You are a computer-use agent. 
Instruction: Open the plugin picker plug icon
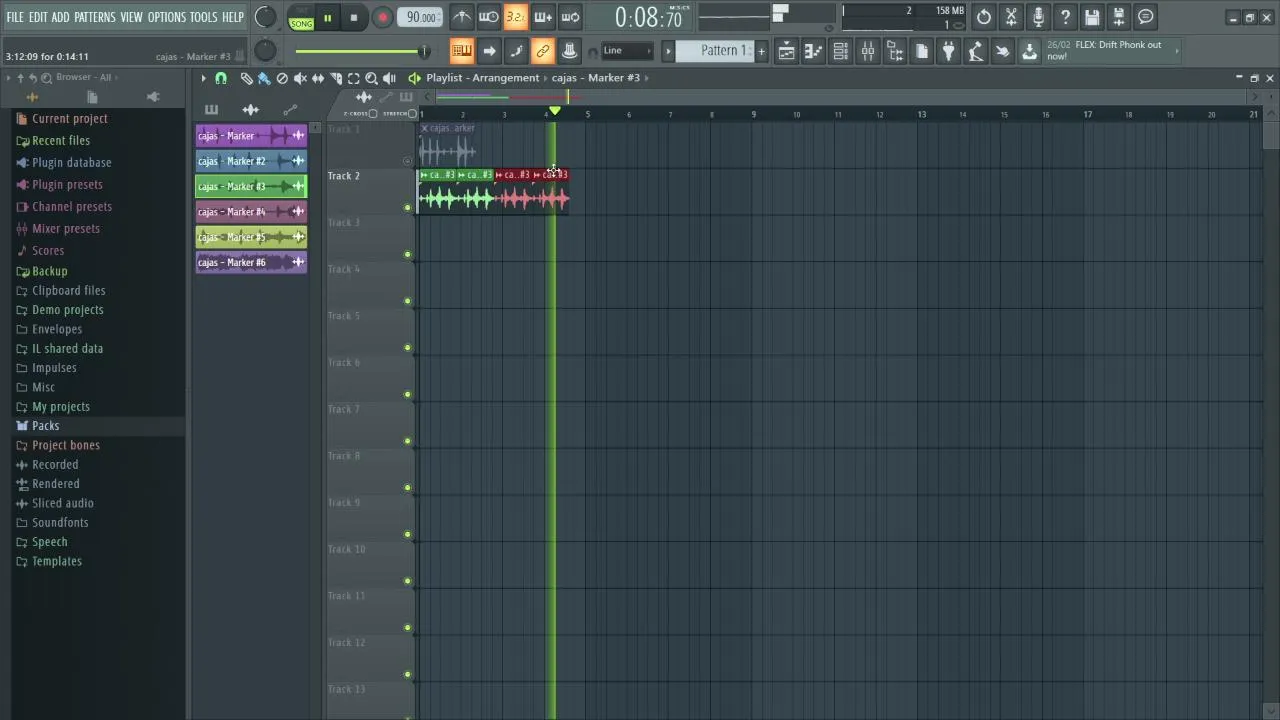(x=949, y=51)
